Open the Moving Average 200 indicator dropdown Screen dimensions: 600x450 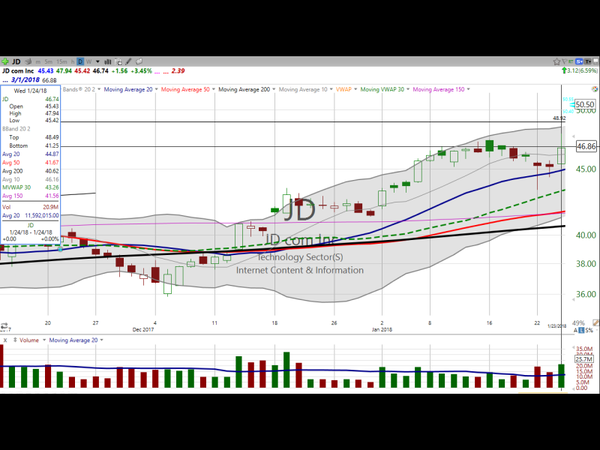tap(274, 90)
